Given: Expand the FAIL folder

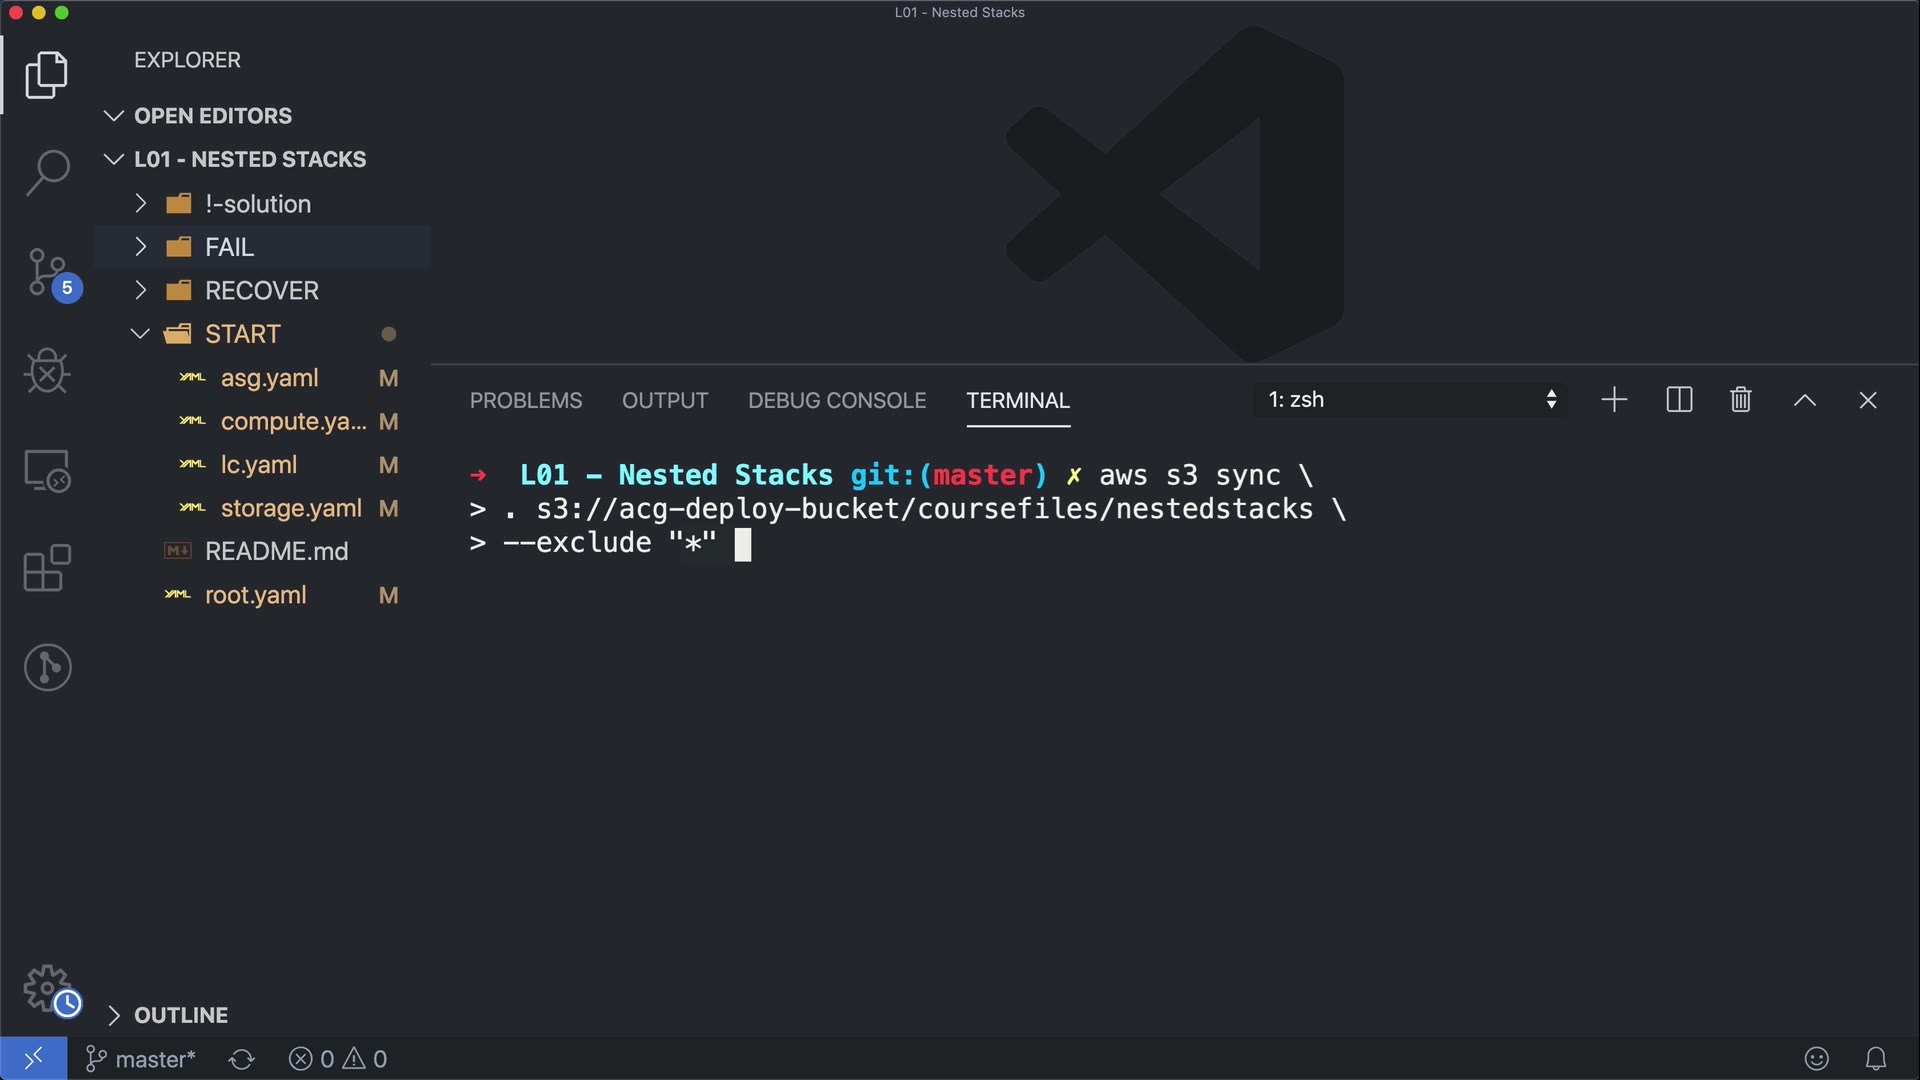Looking at the screenshot, I should [229, 247].
